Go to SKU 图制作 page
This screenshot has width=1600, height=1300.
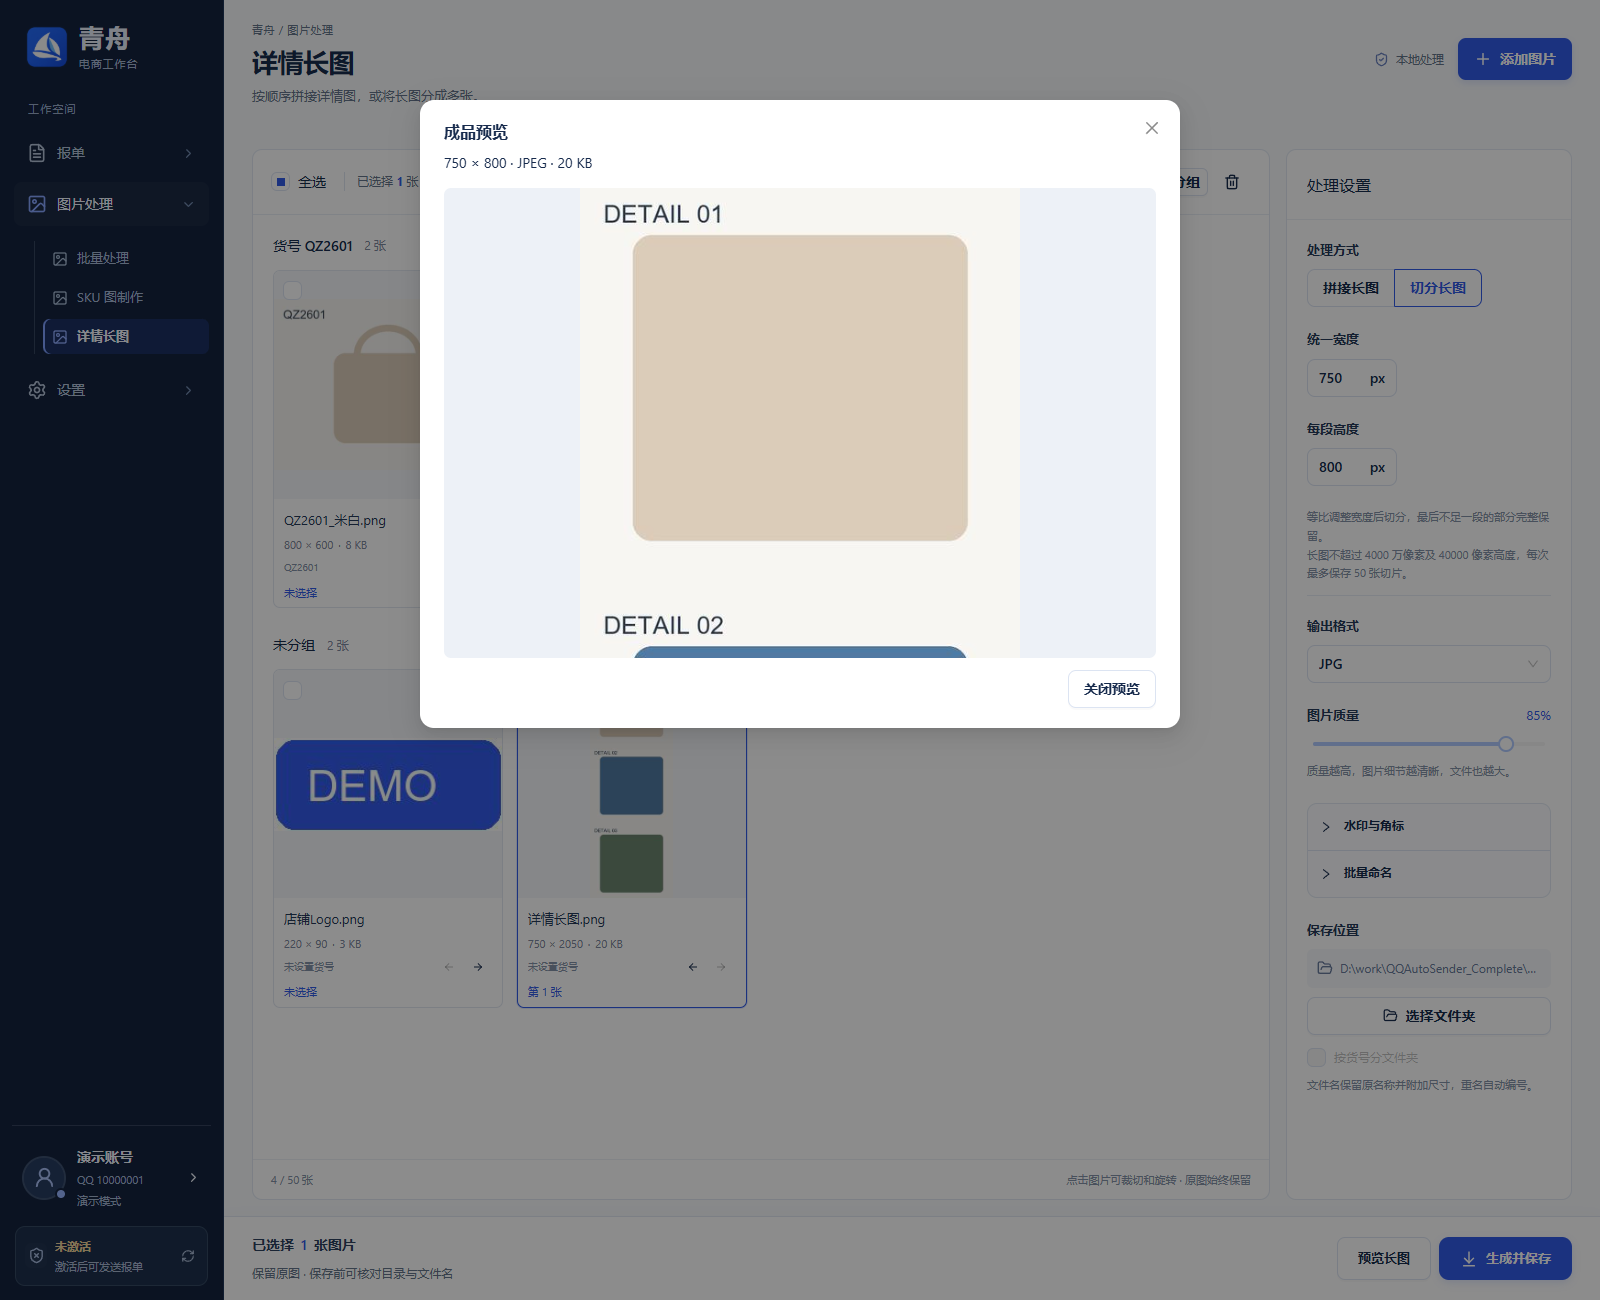pyautogui.click(x=126, y=297)
